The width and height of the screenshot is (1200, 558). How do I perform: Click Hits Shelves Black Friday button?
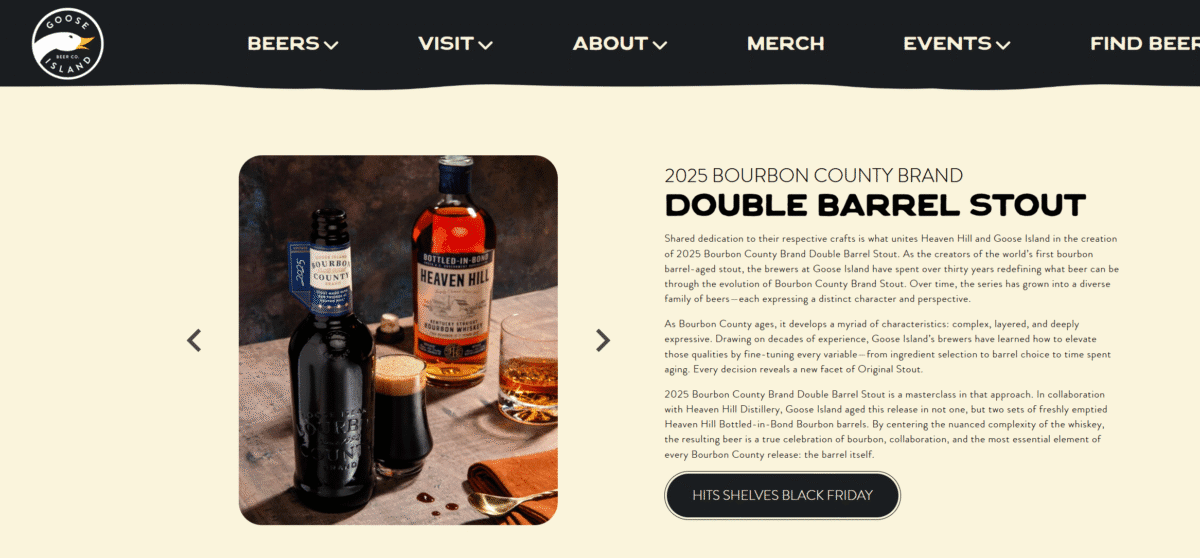coord(782,495)
